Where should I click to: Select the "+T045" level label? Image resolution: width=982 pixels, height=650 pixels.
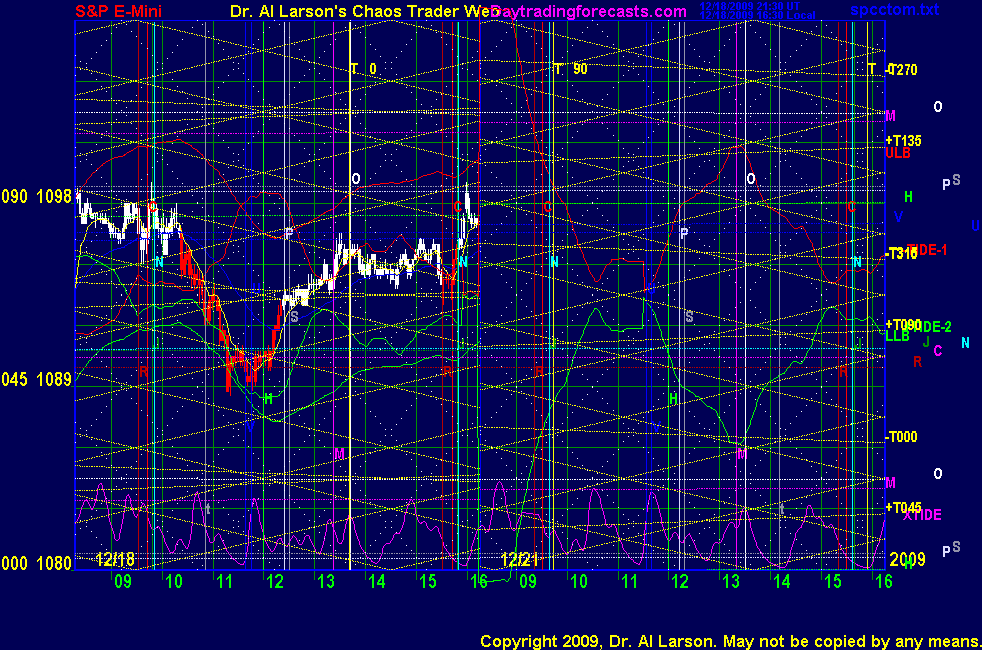(x=903, y=507)
